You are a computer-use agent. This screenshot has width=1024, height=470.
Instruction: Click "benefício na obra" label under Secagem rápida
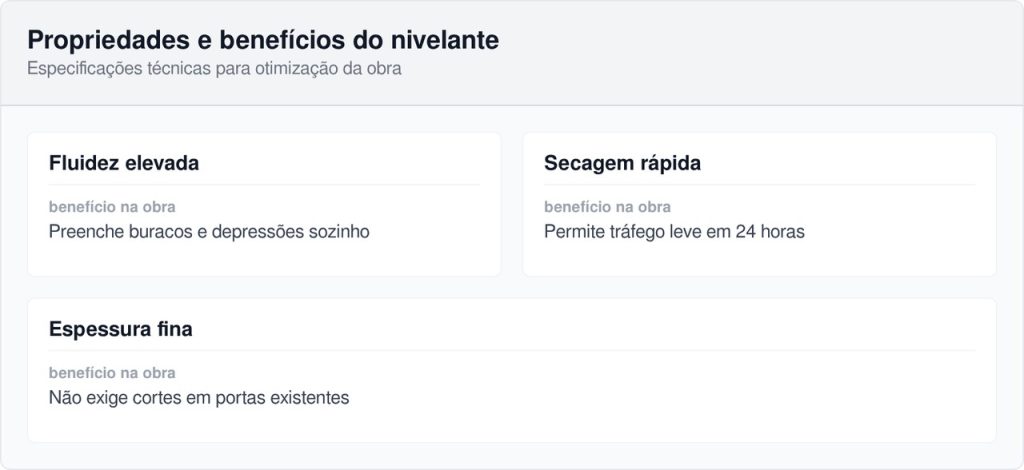pos(607,207)
